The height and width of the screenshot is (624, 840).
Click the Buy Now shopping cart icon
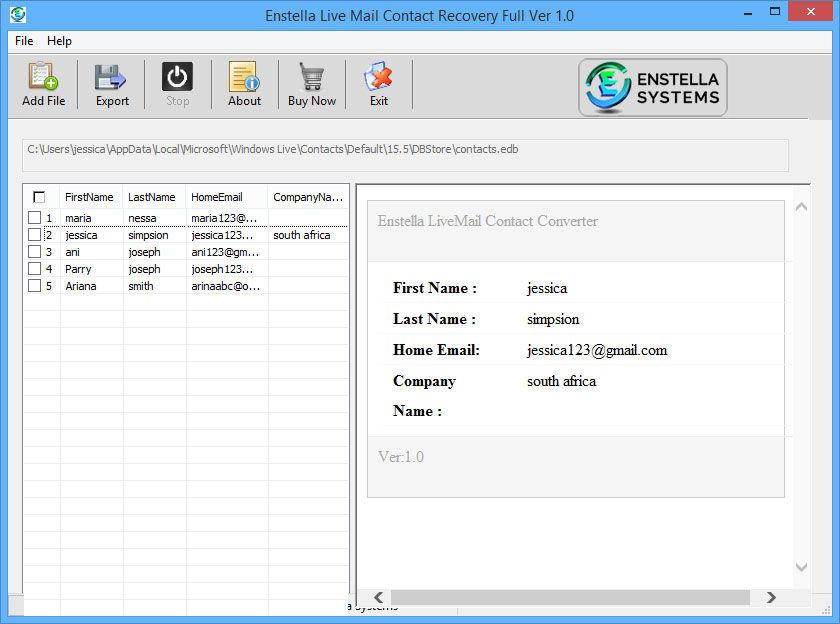(311, 76)
